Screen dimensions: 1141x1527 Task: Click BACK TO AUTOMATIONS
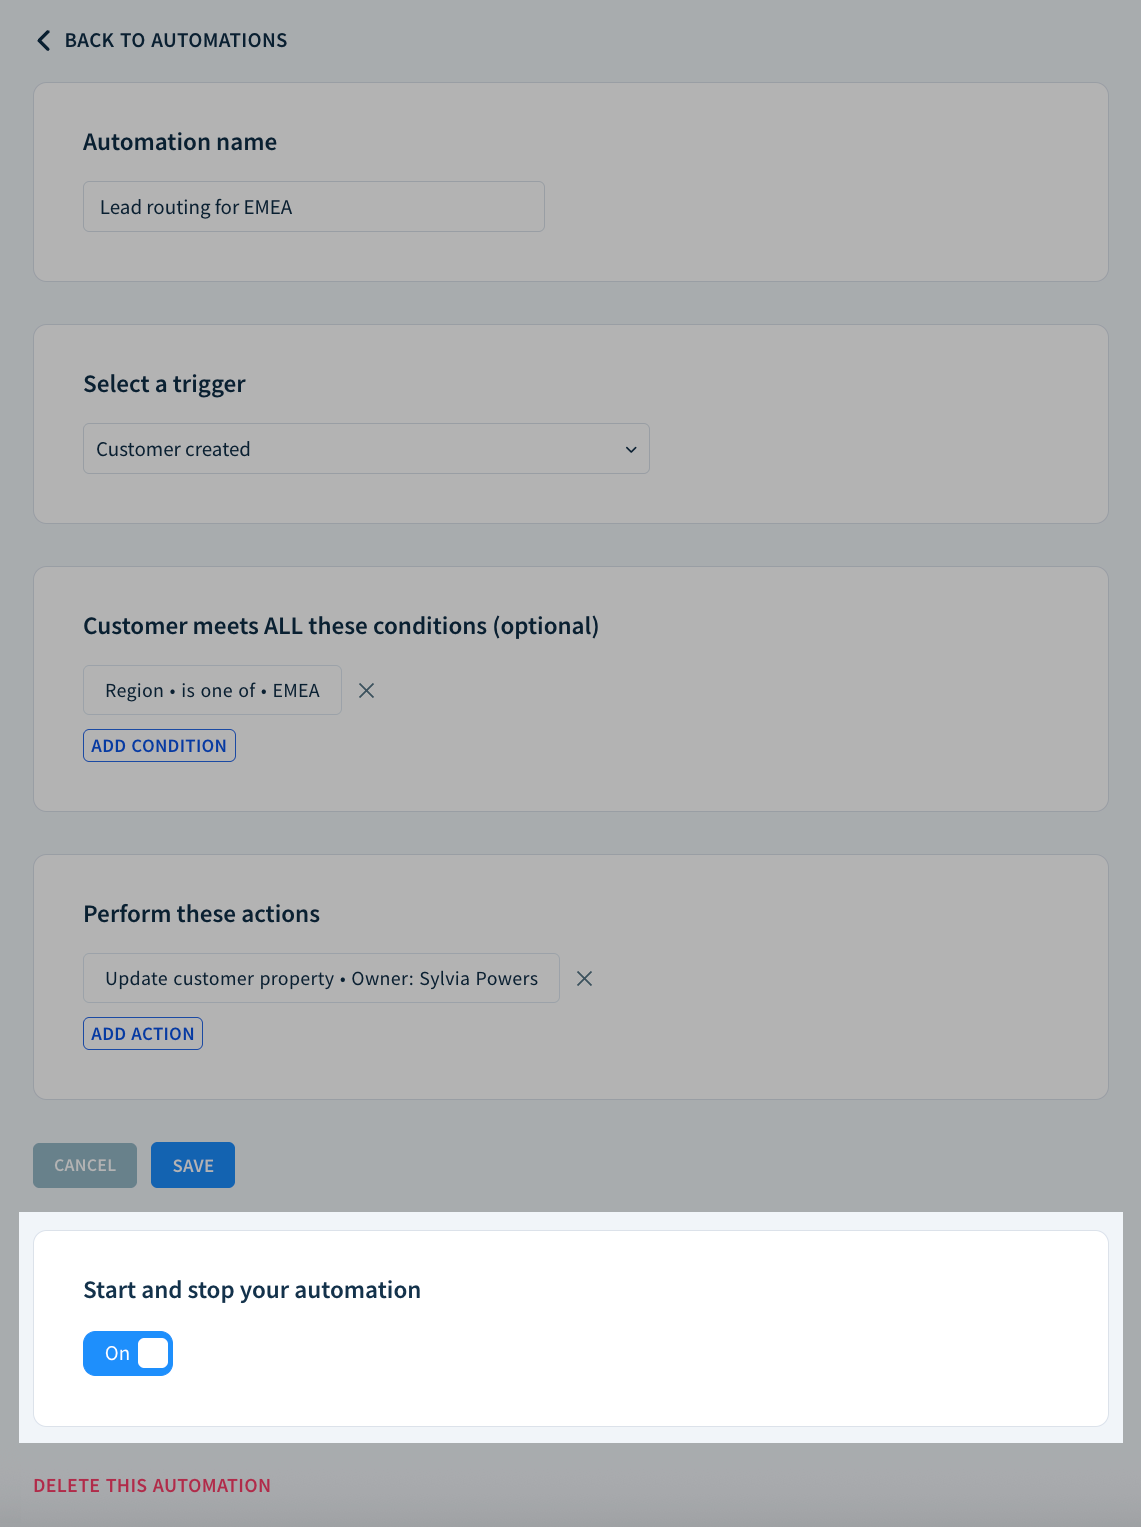[x=176, y=40]
